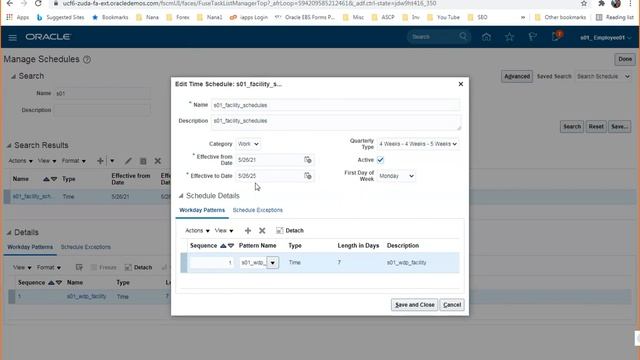
Task: Open Search Results Format menu
Action: 73,161
